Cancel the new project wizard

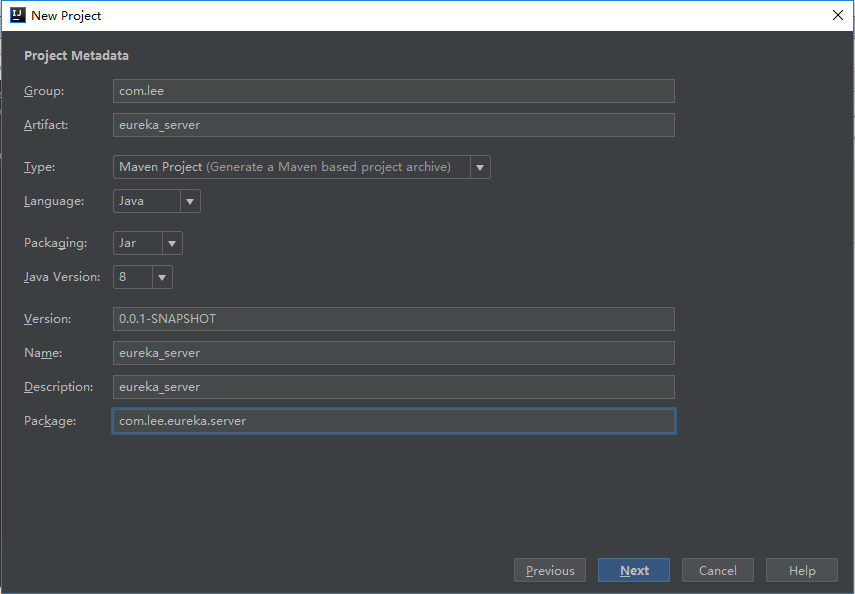click(718, 571)
